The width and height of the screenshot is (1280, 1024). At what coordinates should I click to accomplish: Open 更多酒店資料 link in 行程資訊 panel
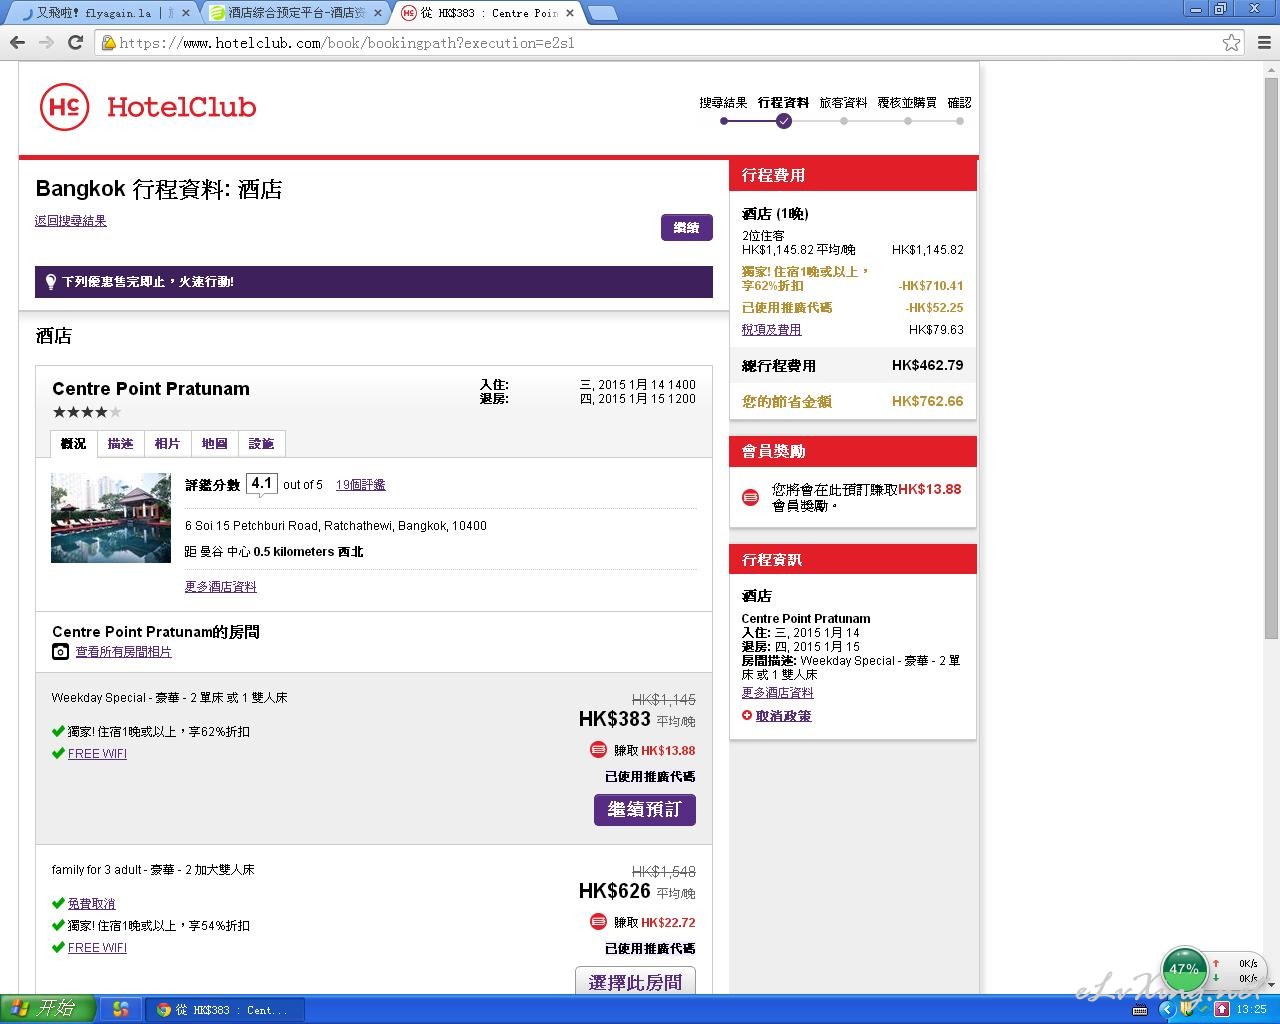(777, 693)
